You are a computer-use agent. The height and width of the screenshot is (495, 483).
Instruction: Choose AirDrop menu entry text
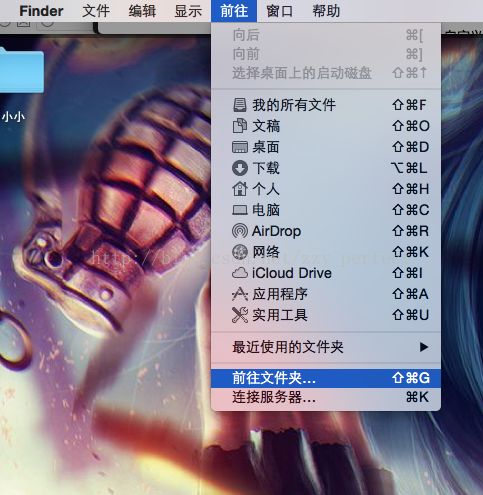[x=276, y=231]
